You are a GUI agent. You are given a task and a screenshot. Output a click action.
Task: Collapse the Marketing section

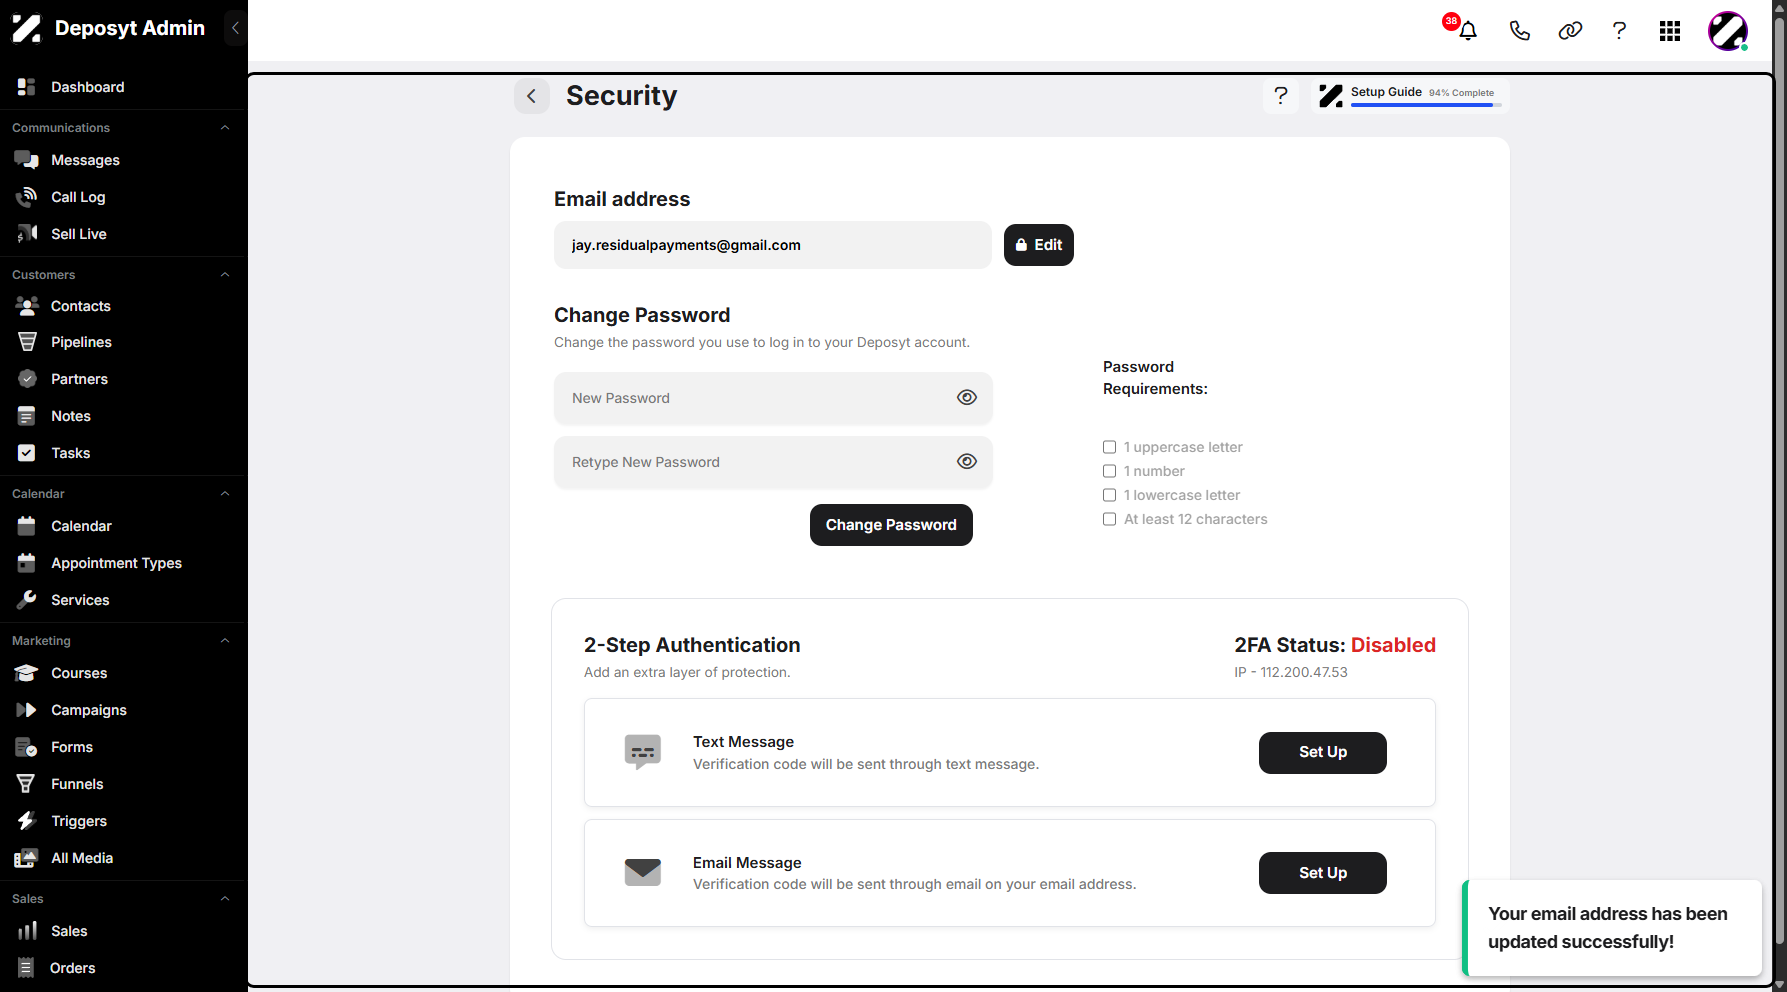[x=225, y=641]
